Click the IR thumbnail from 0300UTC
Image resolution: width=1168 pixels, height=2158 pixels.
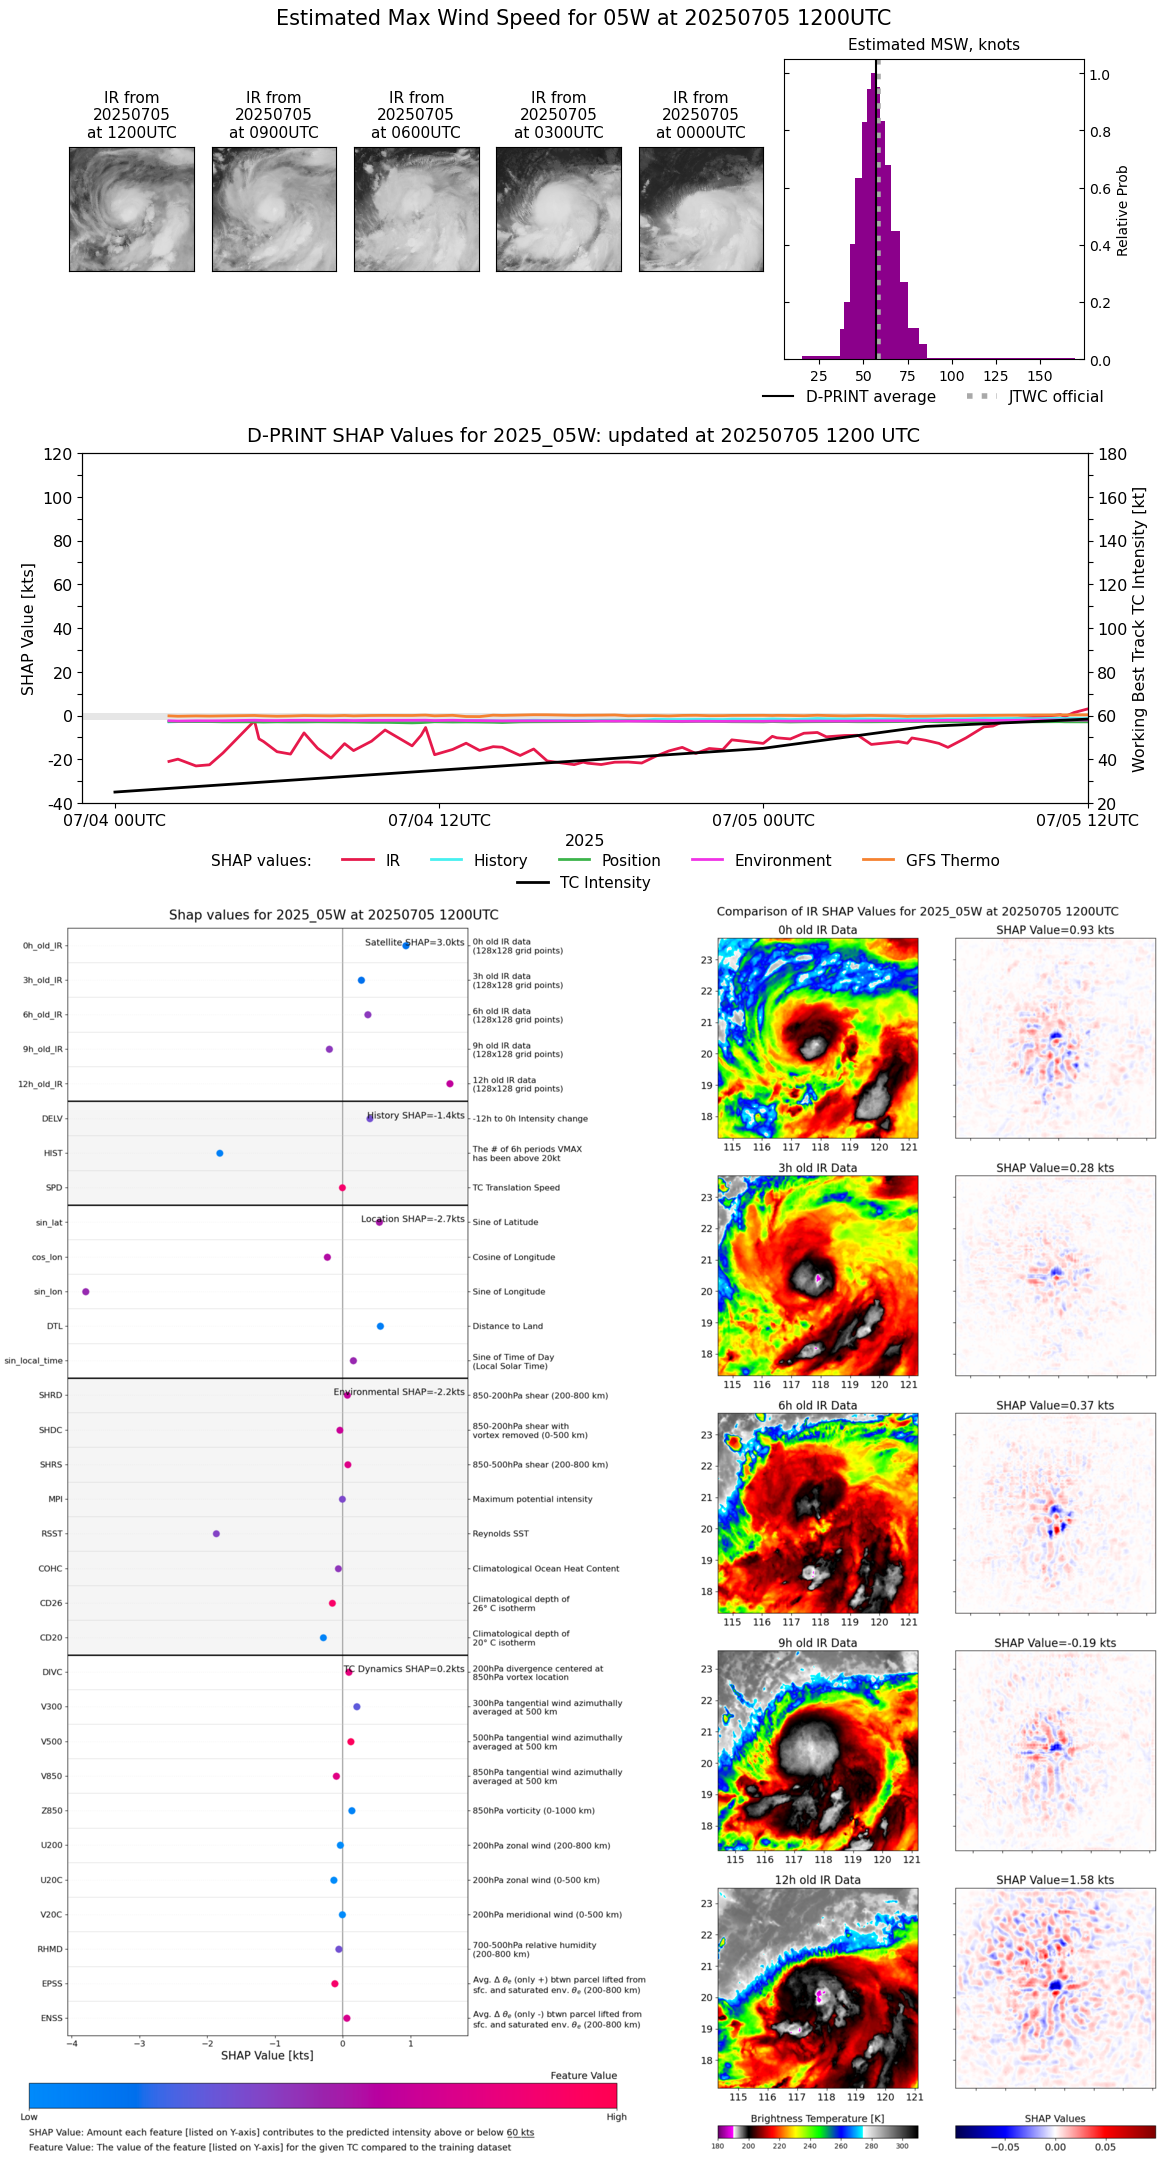point(559,209)
